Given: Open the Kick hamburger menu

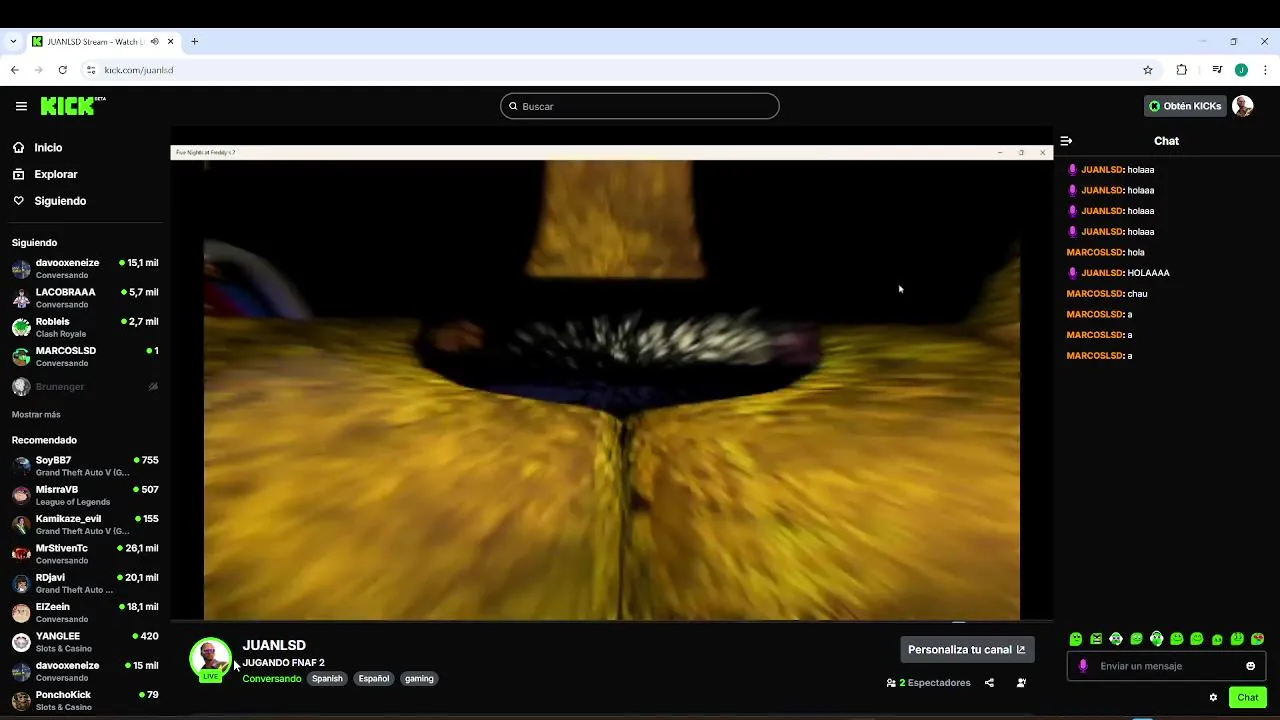Looking at the screenshot, I should coord(21,106).
